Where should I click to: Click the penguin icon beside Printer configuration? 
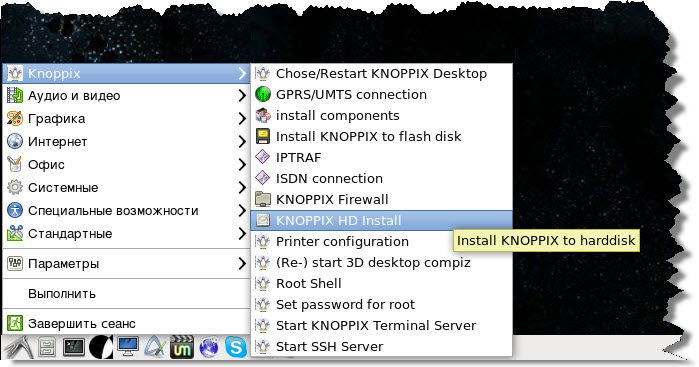click(263, 241)
